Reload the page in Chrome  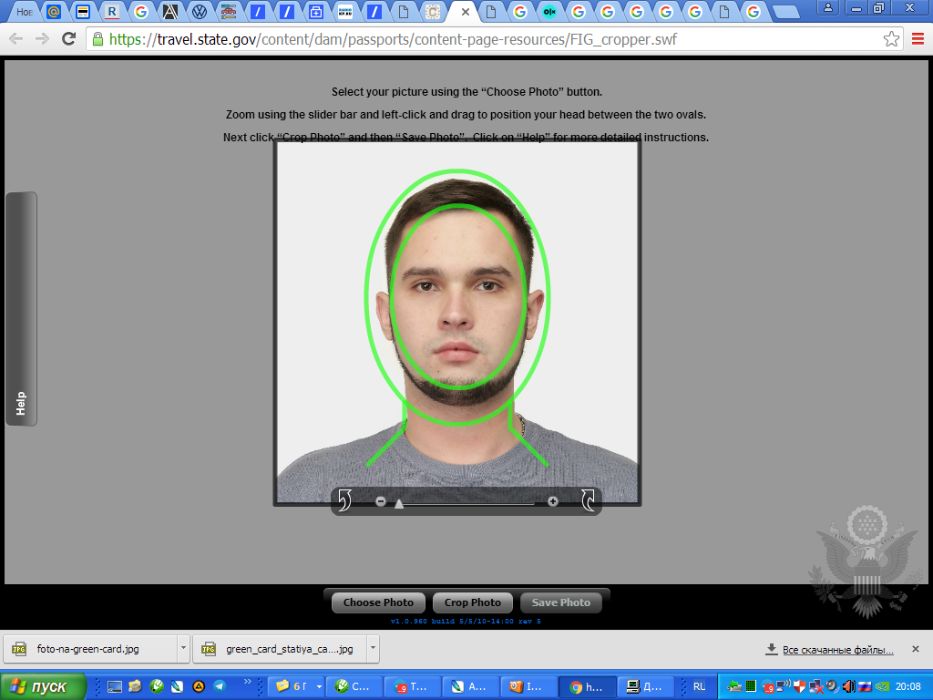68,39
